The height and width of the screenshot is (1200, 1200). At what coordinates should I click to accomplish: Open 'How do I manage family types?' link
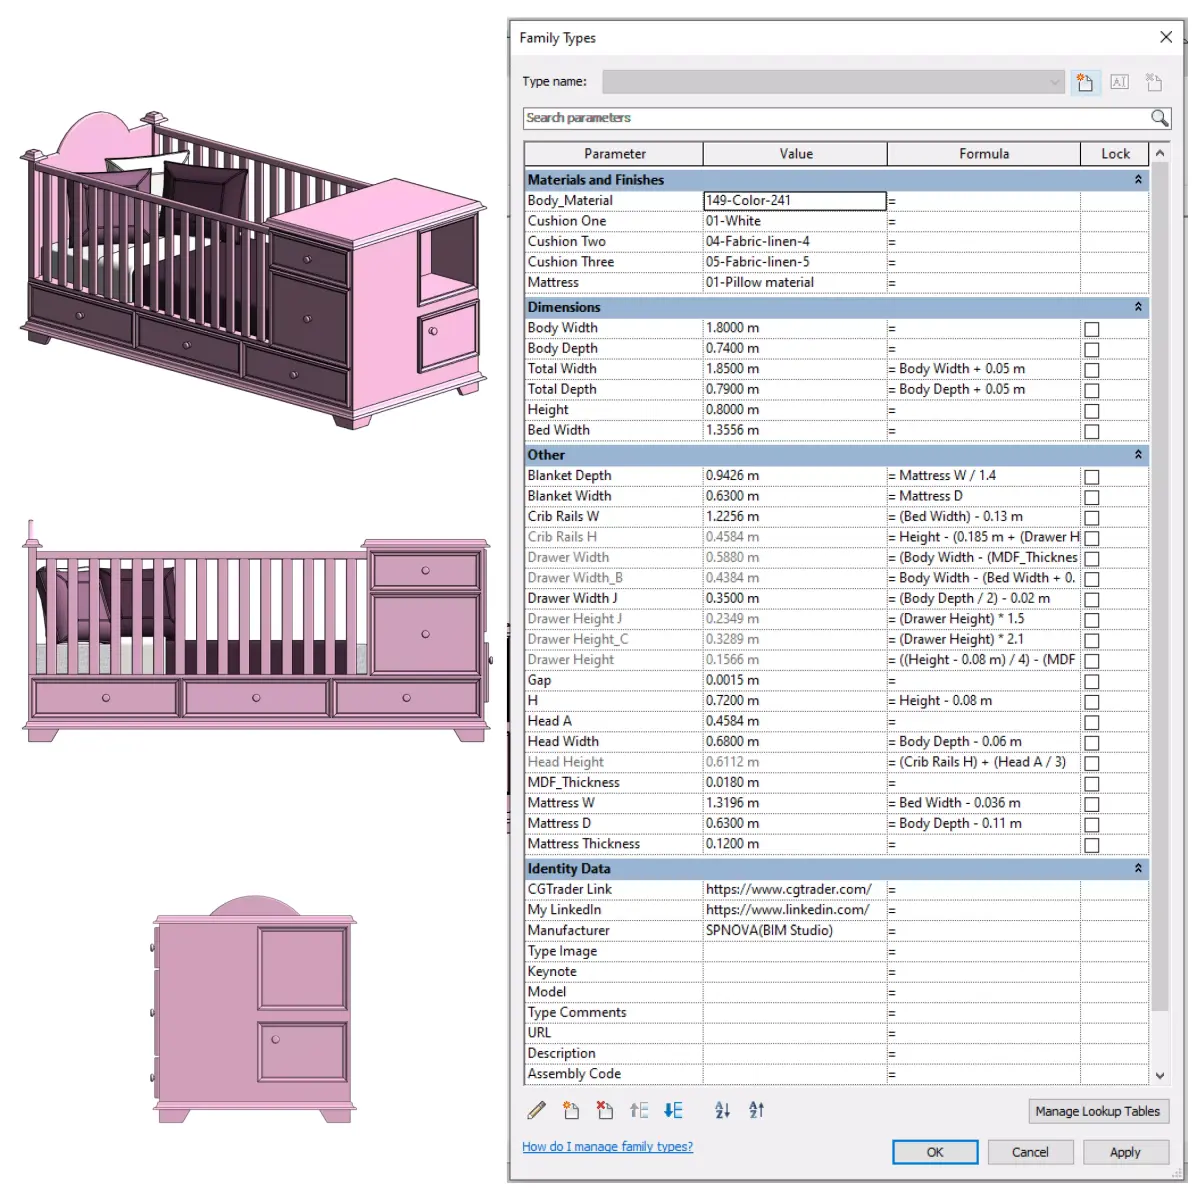click(x=607, y=1147)
